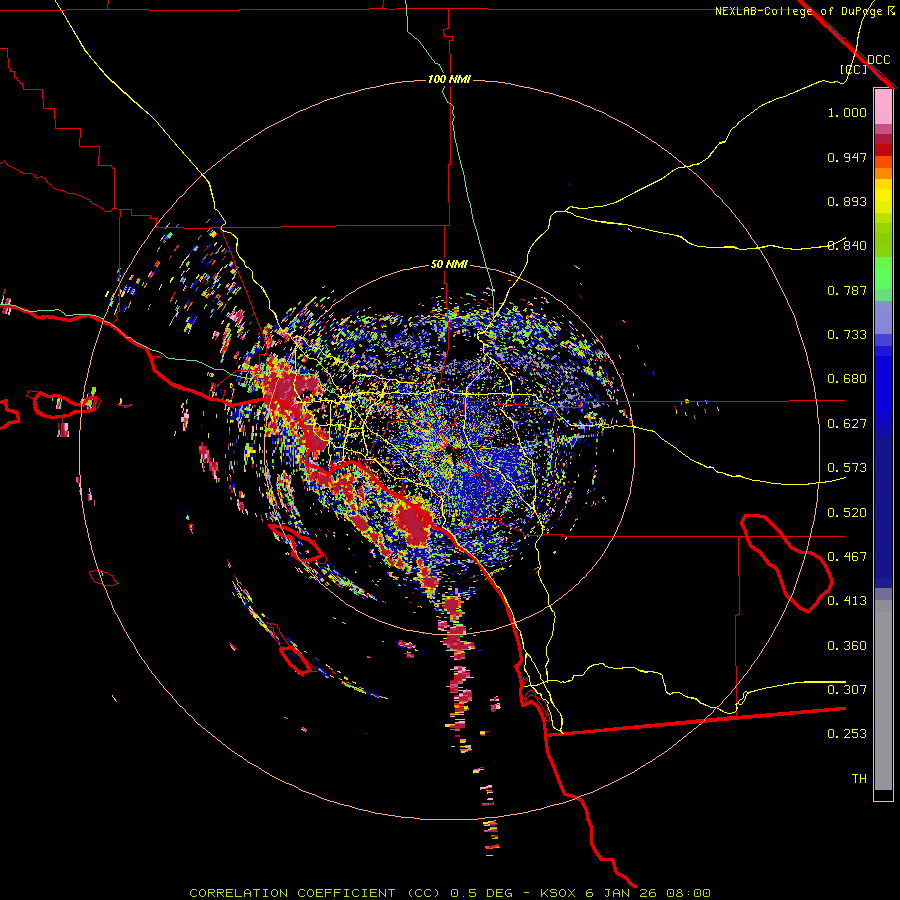Pick the lavender segment of the color bar
The image size is (900, 900).
point(883,318)
